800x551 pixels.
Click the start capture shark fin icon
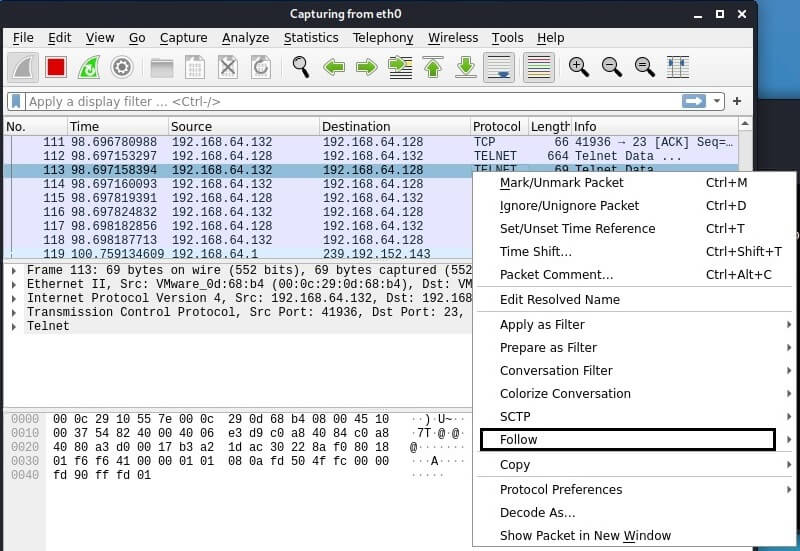23,67
